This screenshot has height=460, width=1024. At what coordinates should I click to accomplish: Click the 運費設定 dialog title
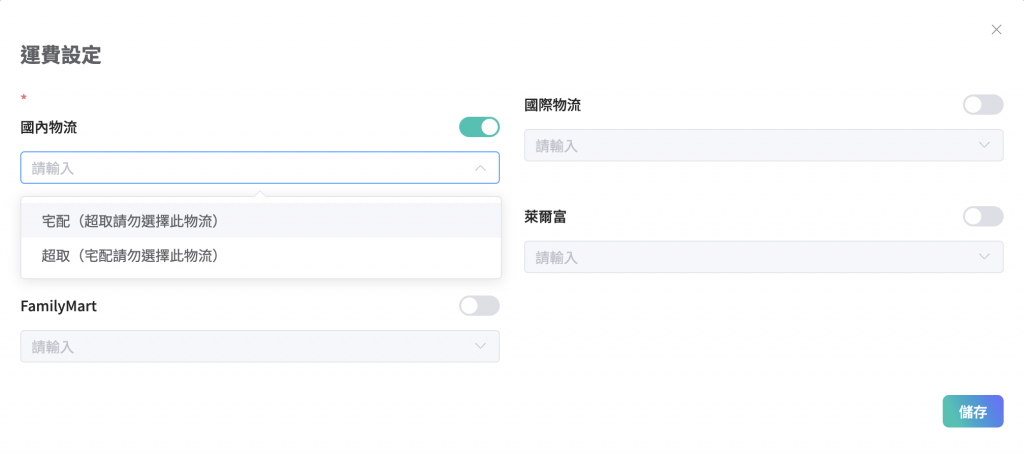tap(61, 56)
